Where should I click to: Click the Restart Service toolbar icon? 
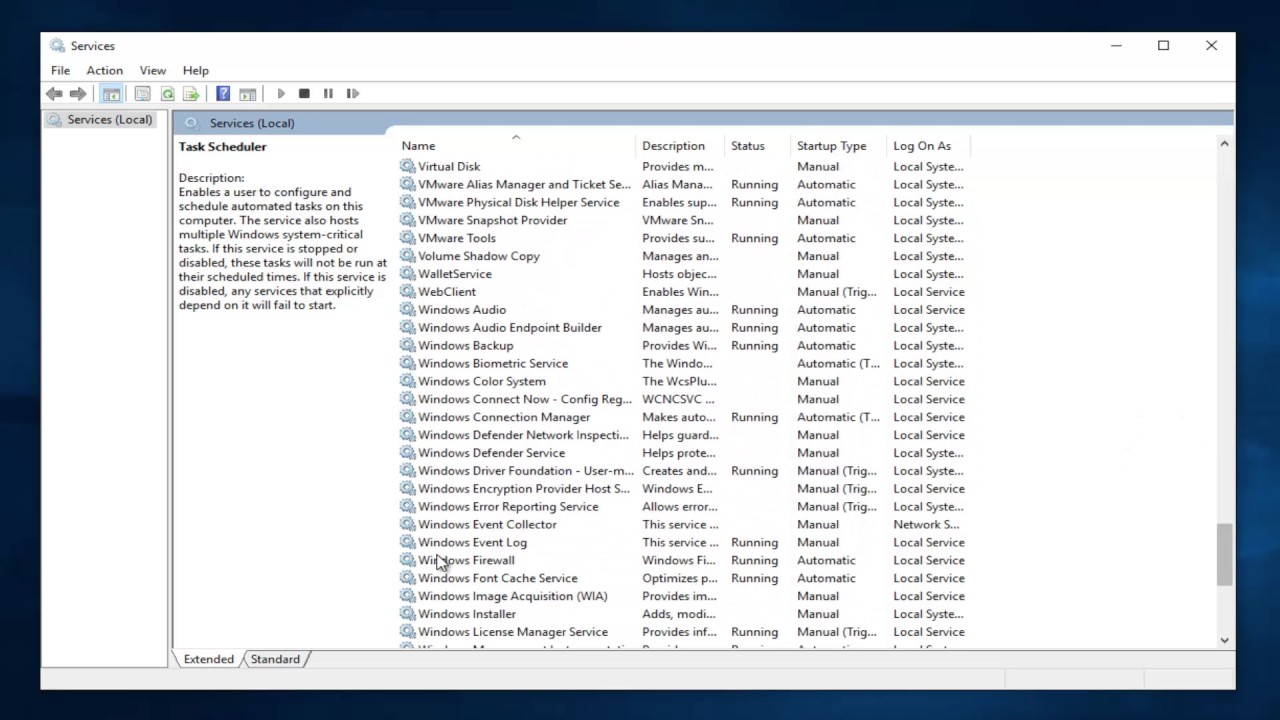pos(353,94)
